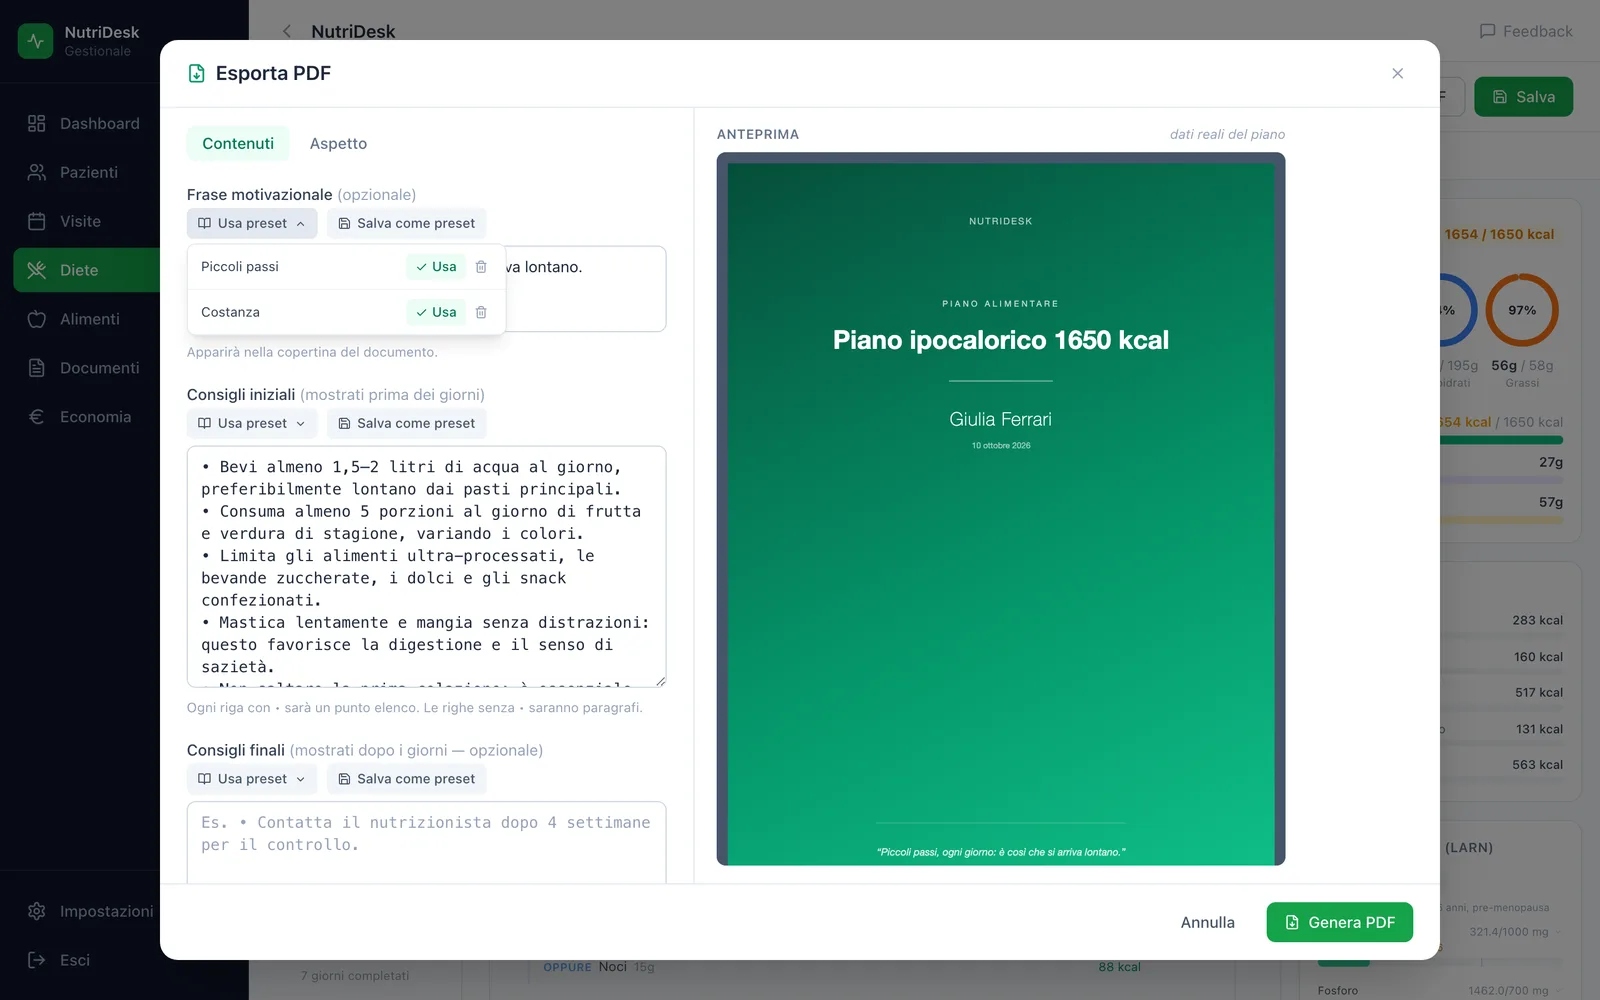Click the Genera PDF button
Image resolution: width=1600 pixels, height=1000 pixels.
click(1339, 922)
